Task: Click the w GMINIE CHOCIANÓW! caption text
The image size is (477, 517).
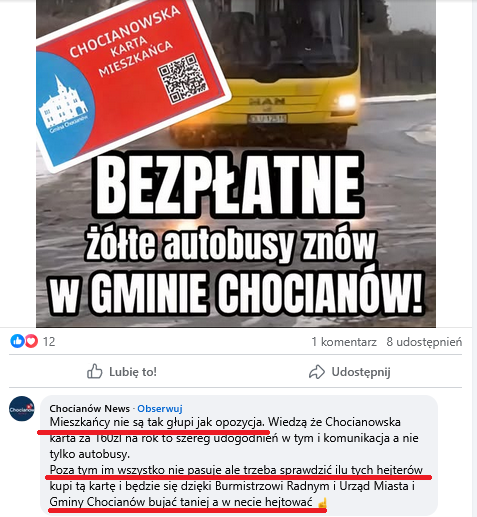Action: pos(237,293)
